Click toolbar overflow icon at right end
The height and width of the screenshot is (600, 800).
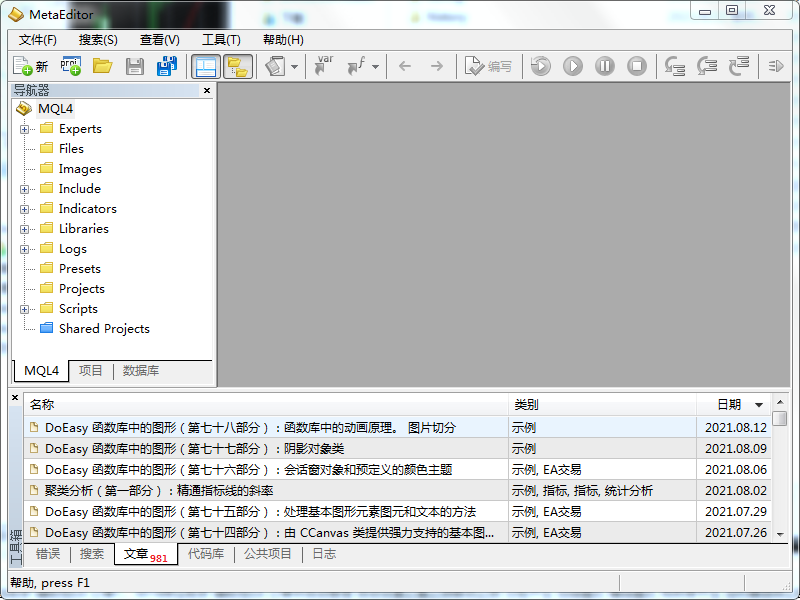[x=776, y=66]
